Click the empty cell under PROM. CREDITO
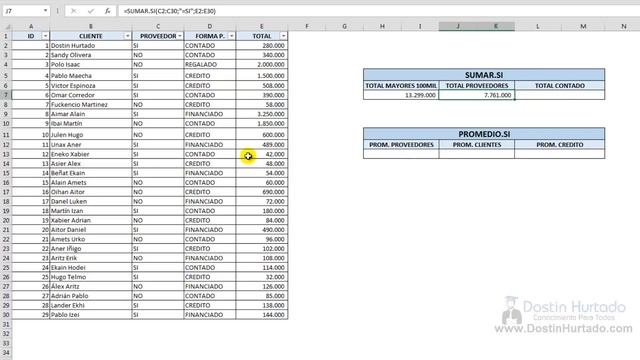Viewport: 640px width, 360px height. (x=560, y=154)
